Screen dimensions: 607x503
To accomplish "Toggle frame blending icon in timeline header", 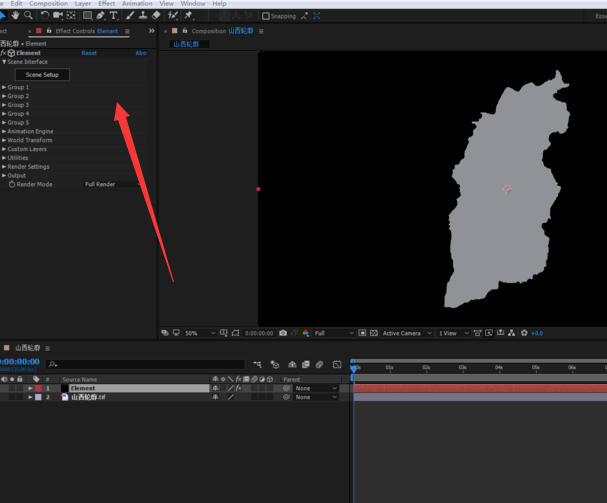I will click(306, 364).
